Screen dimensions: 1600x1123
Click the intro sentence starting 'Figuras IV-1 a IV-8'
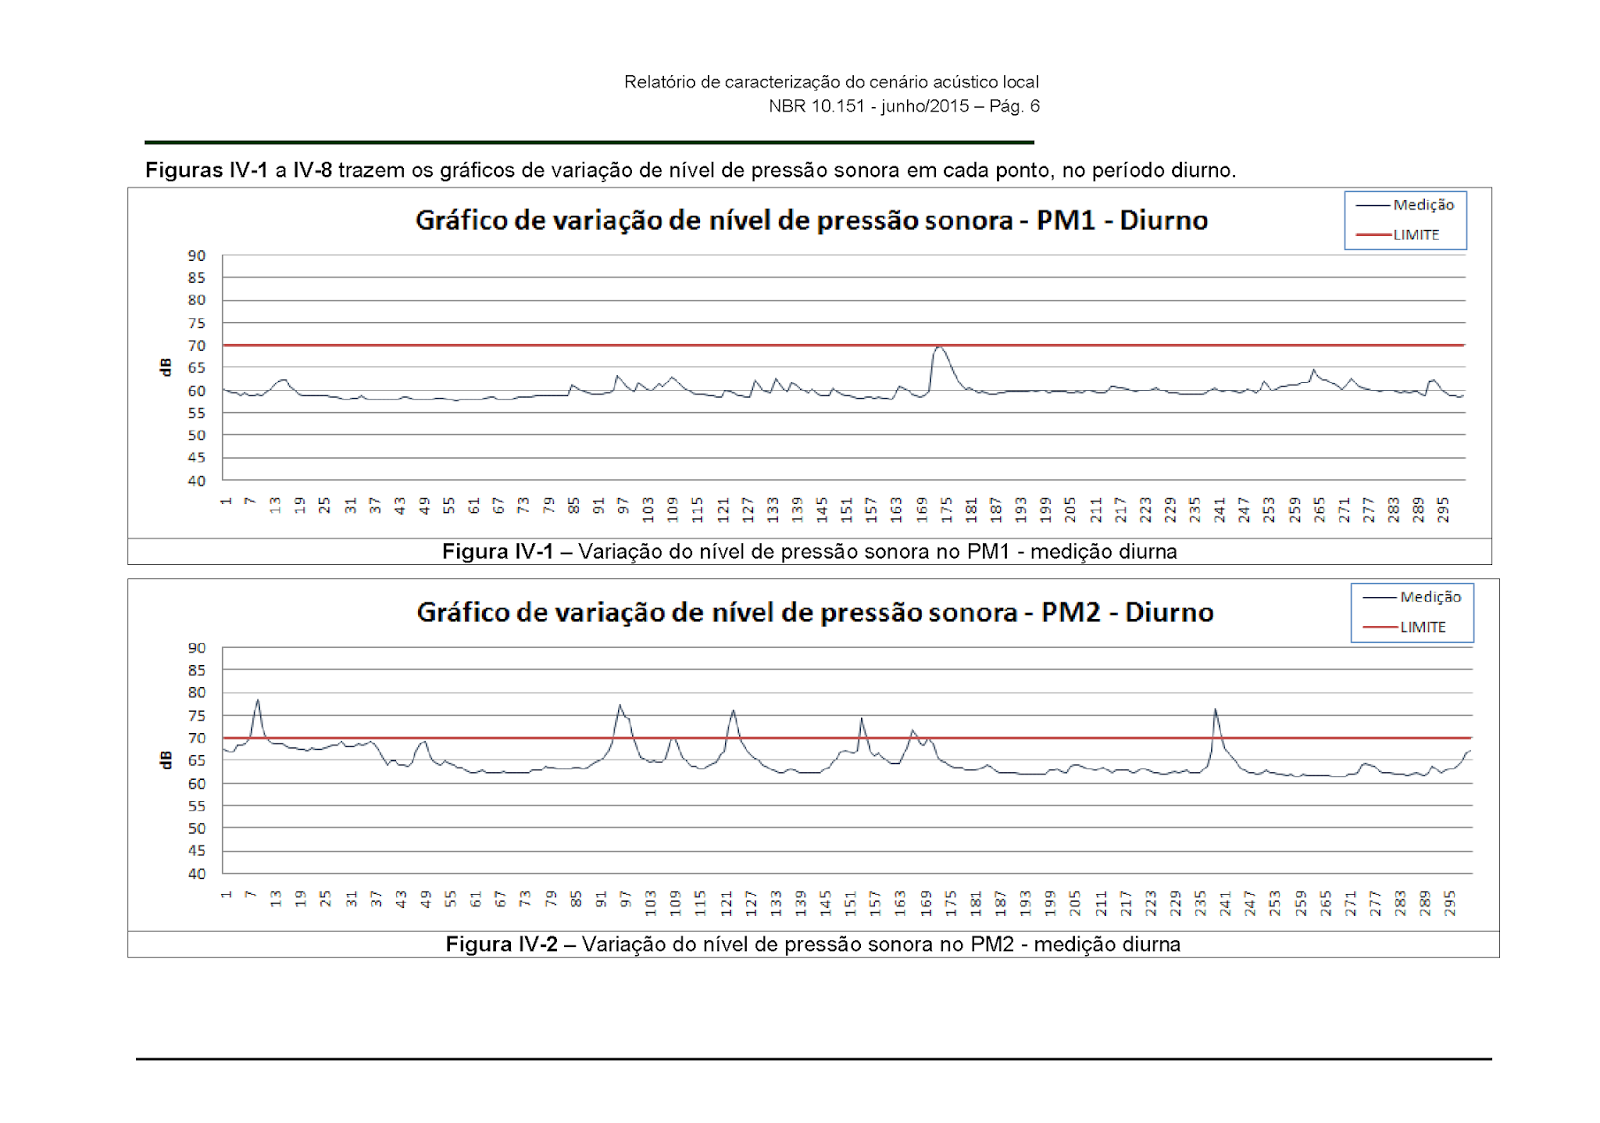click(690, 170)
